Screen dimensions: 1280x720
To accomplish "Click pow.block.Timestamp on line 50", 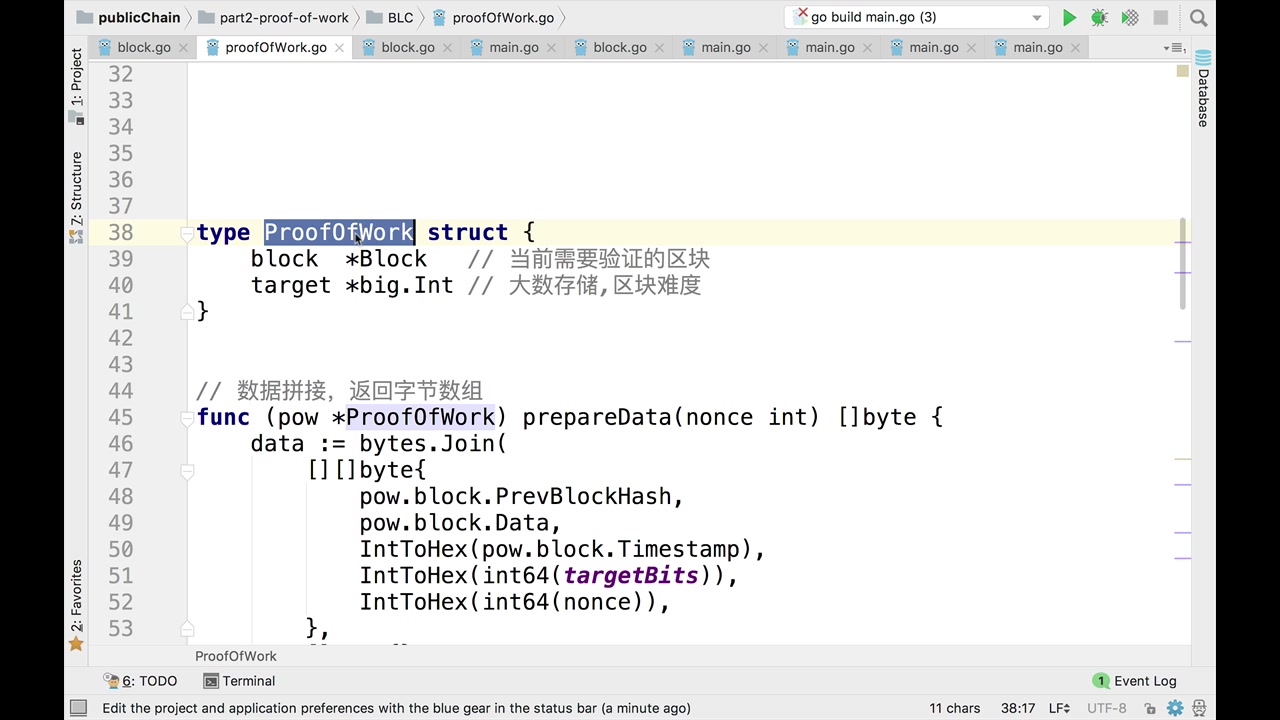I will (611, 550).
